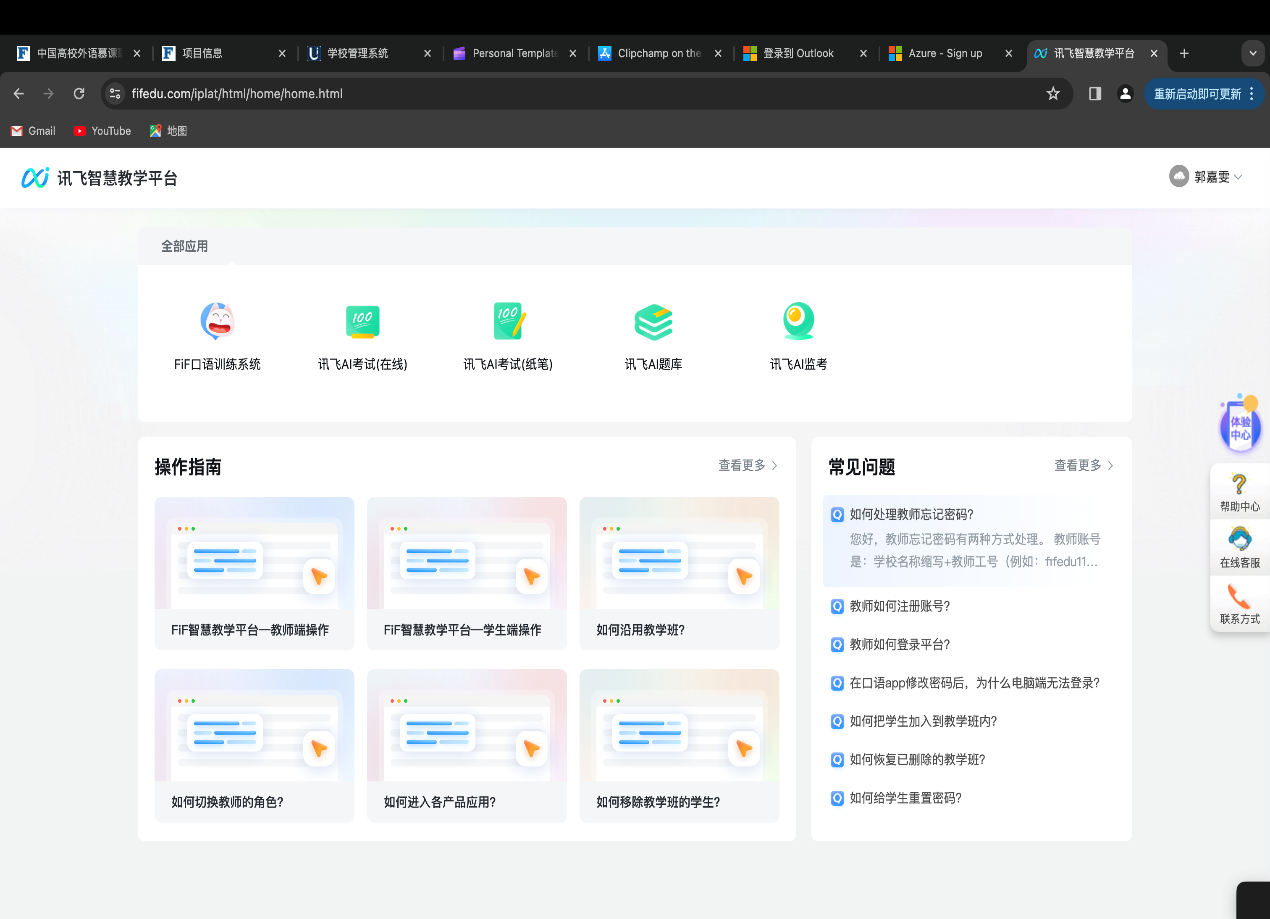Open the 帮助中心 question mark icon
Viewport: 1270px width, 919px height.
pos(1239,486)
